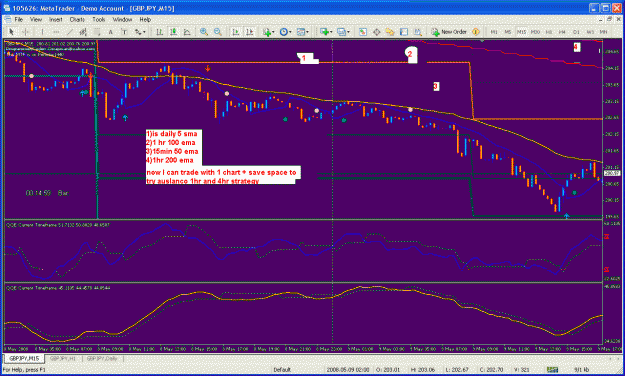
Task: Click the L: 202.67 low price
Action: [x=457, y=370]
